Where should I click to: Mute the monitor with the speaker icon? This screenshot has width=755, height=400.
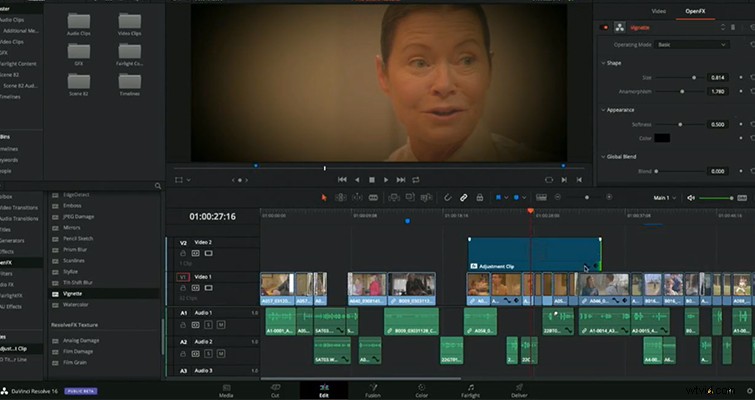coord(691,198)
